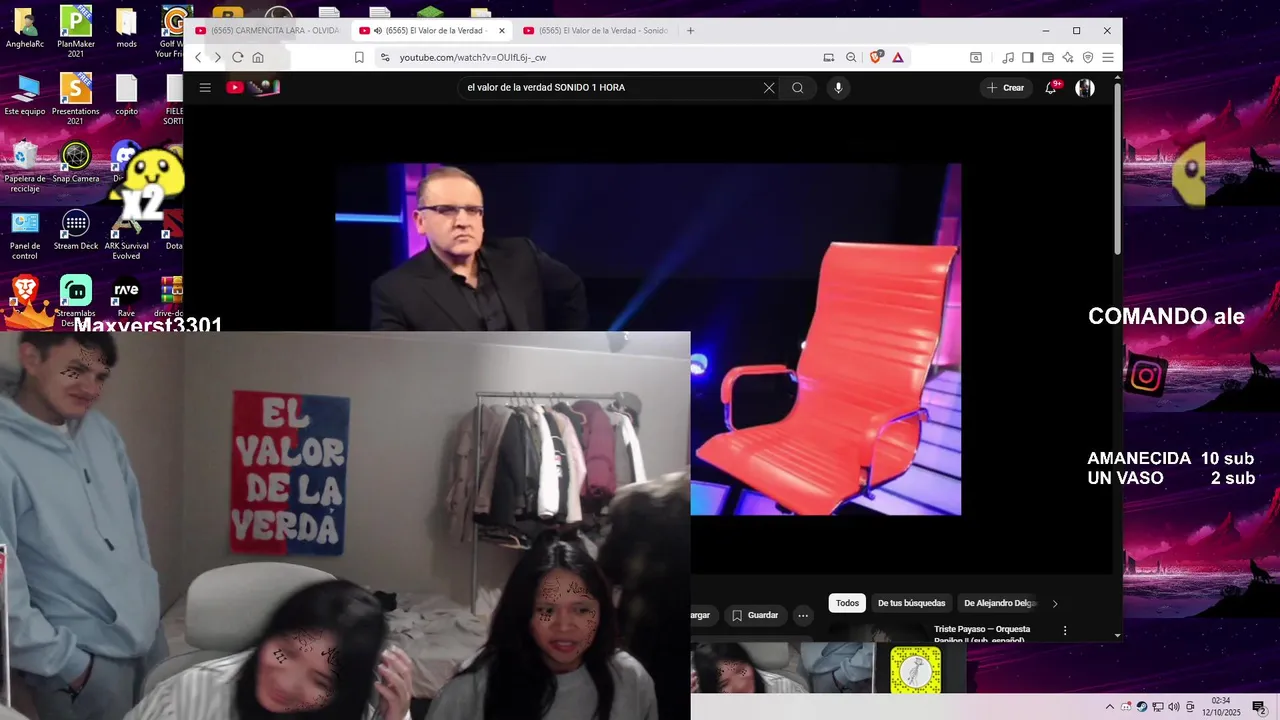This screenshot has height=720, width=1280.
Task: Open Brave Shields lion icon
Action: coord(876,57)
